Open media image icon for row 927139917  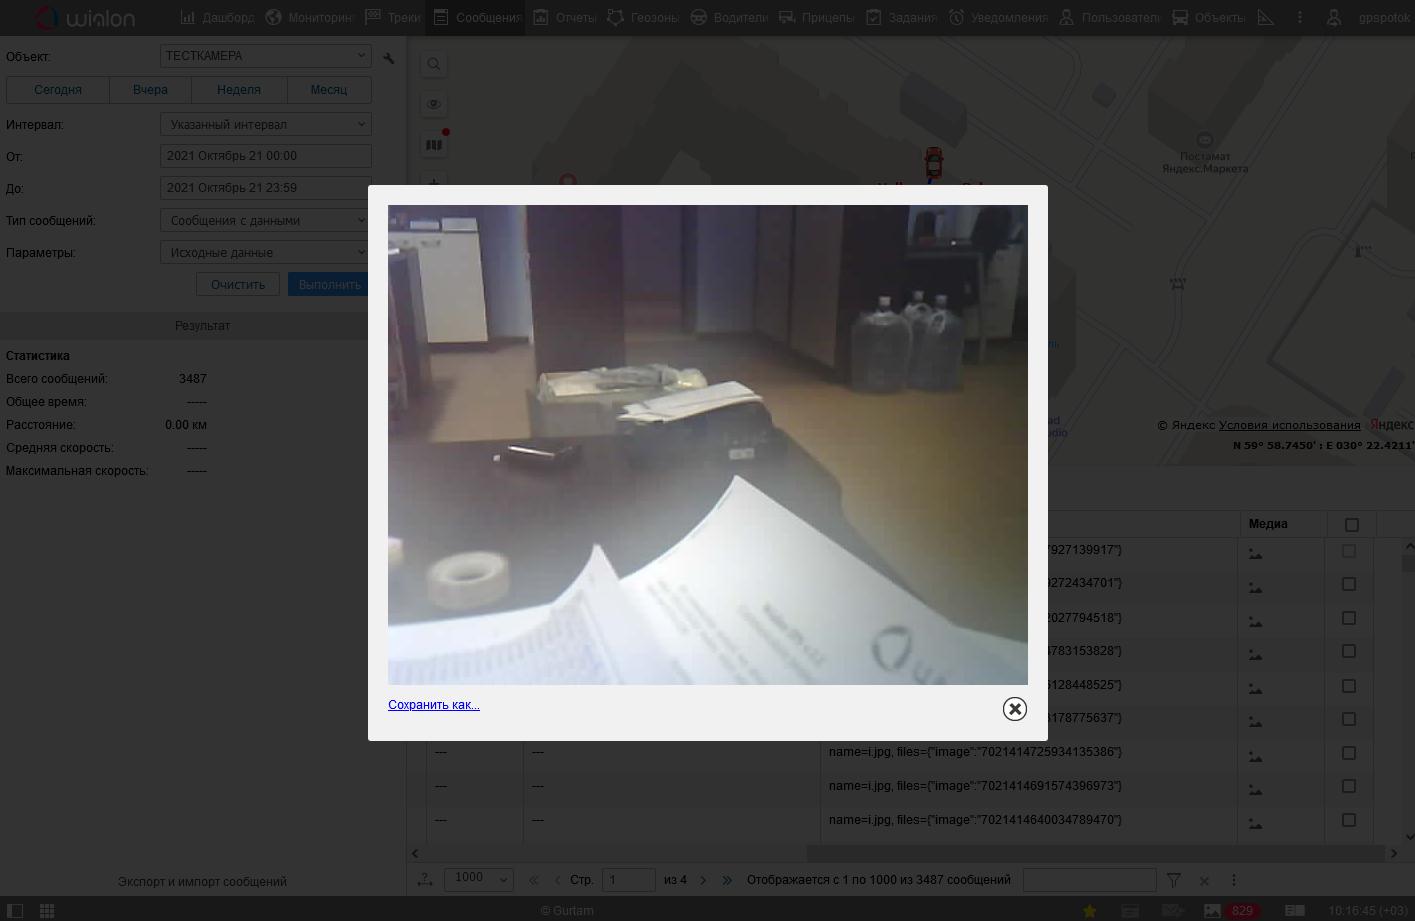pos(1255,553)
